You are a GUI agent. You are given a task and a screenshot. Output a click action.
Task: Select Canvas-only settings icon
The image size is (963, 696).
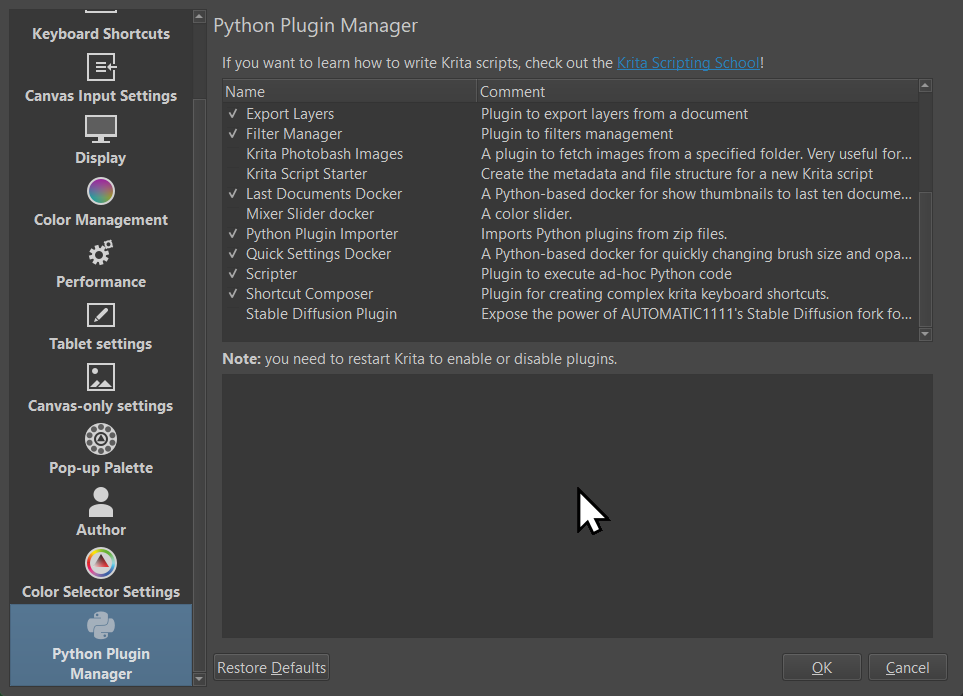101,377
